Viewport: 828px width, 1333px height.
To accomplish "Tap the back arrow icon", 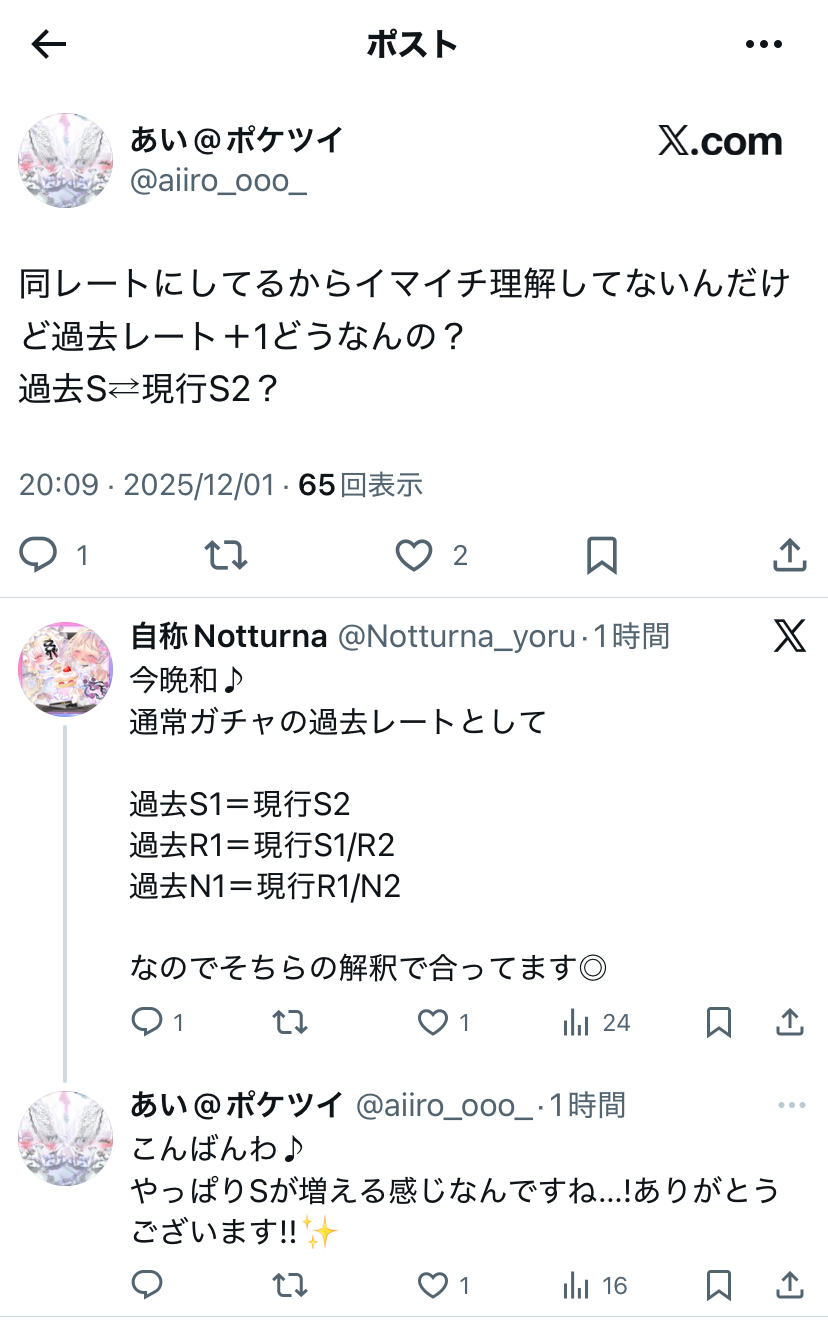I will [x=49, y=44].
